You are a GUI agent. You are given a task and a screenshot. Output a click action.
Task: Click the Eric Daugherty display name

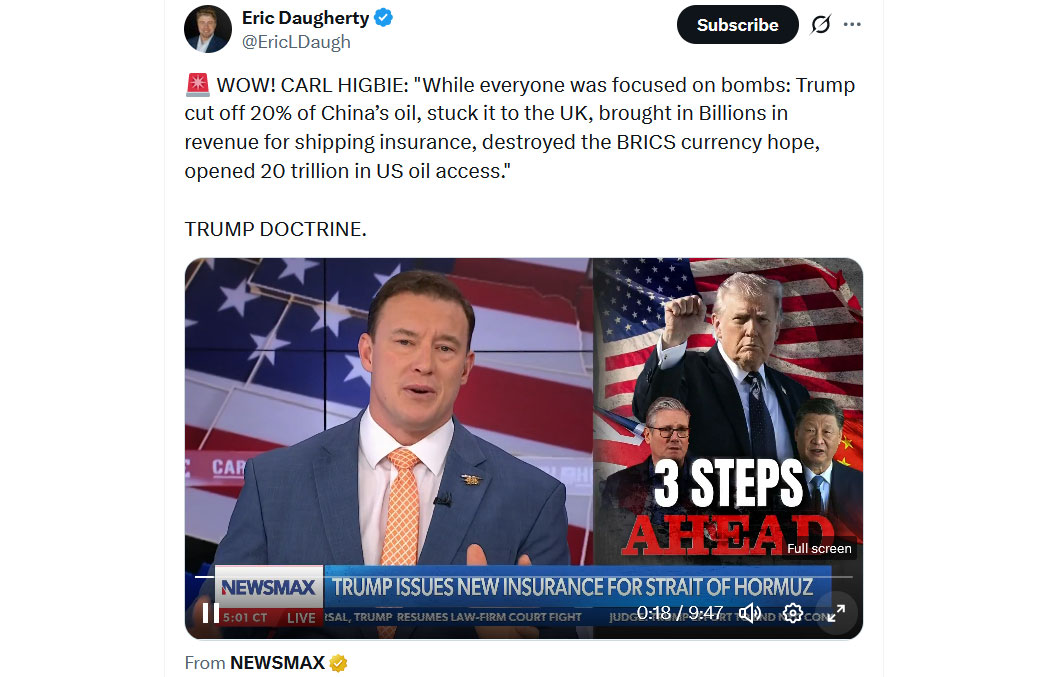(x=305, y=18)
